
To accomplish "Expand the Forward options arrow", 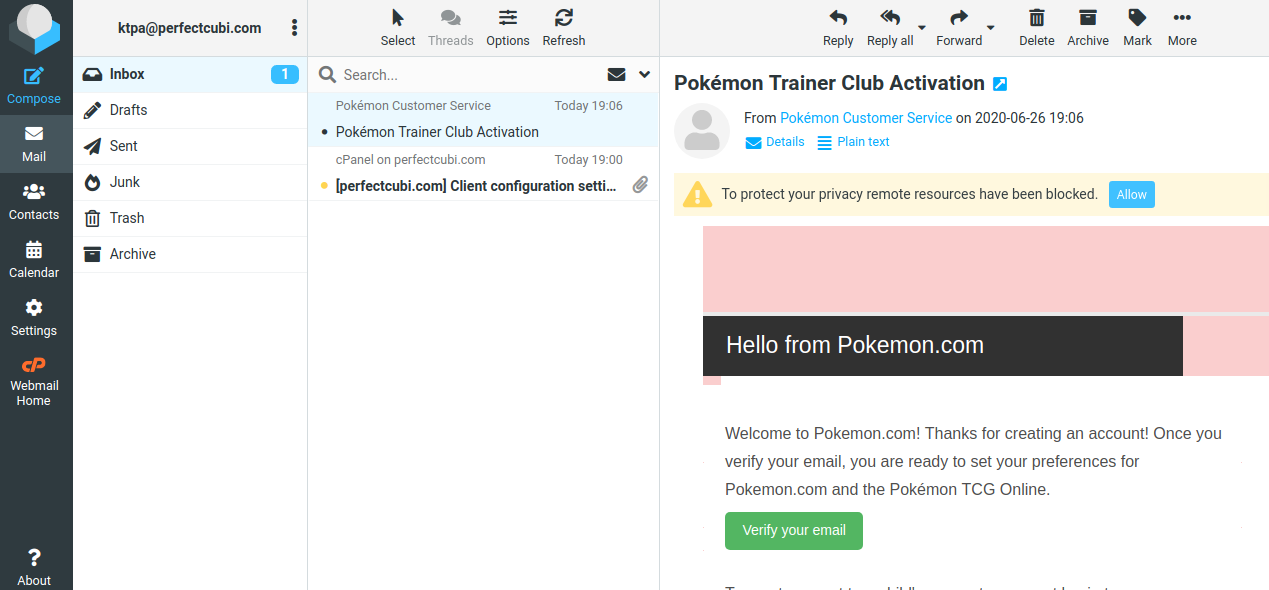I will [x=991, y=27].
